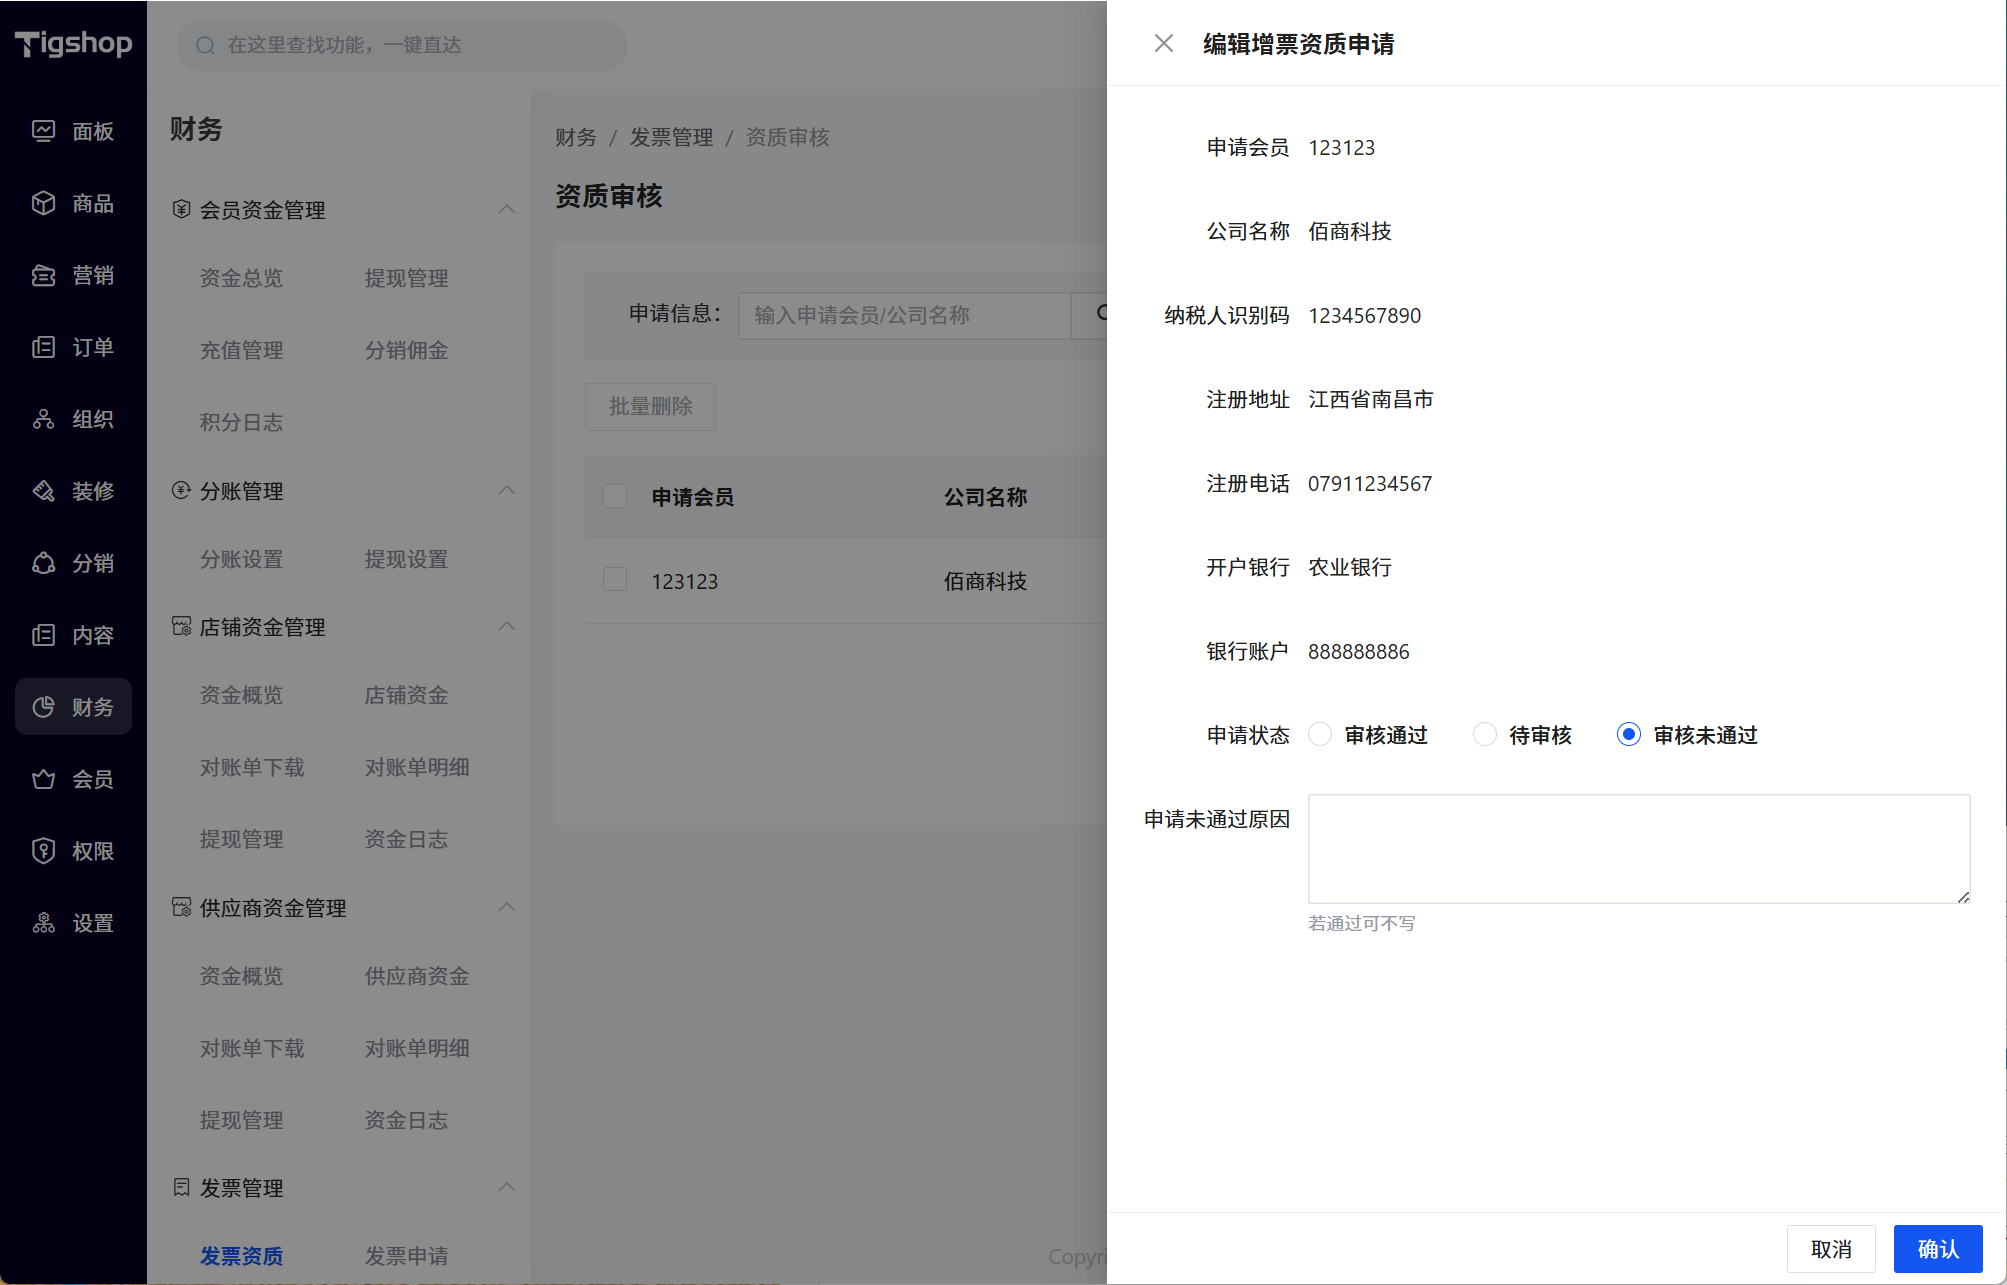Image resolution: width=2007 pixels, height=1285 pixels.
Task: Open the 权限 shield icon
Action: pyautogui.click(x=43, y=851)
